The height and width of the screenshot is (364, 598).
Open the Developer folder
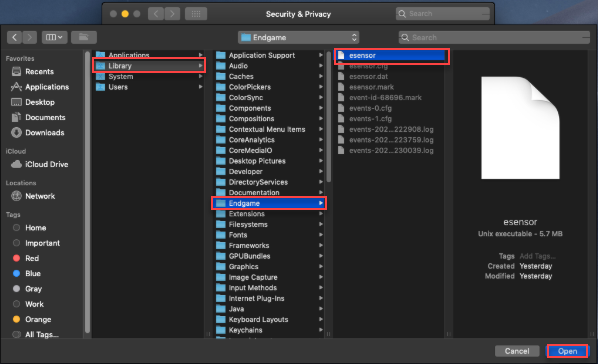click(269, 172)
